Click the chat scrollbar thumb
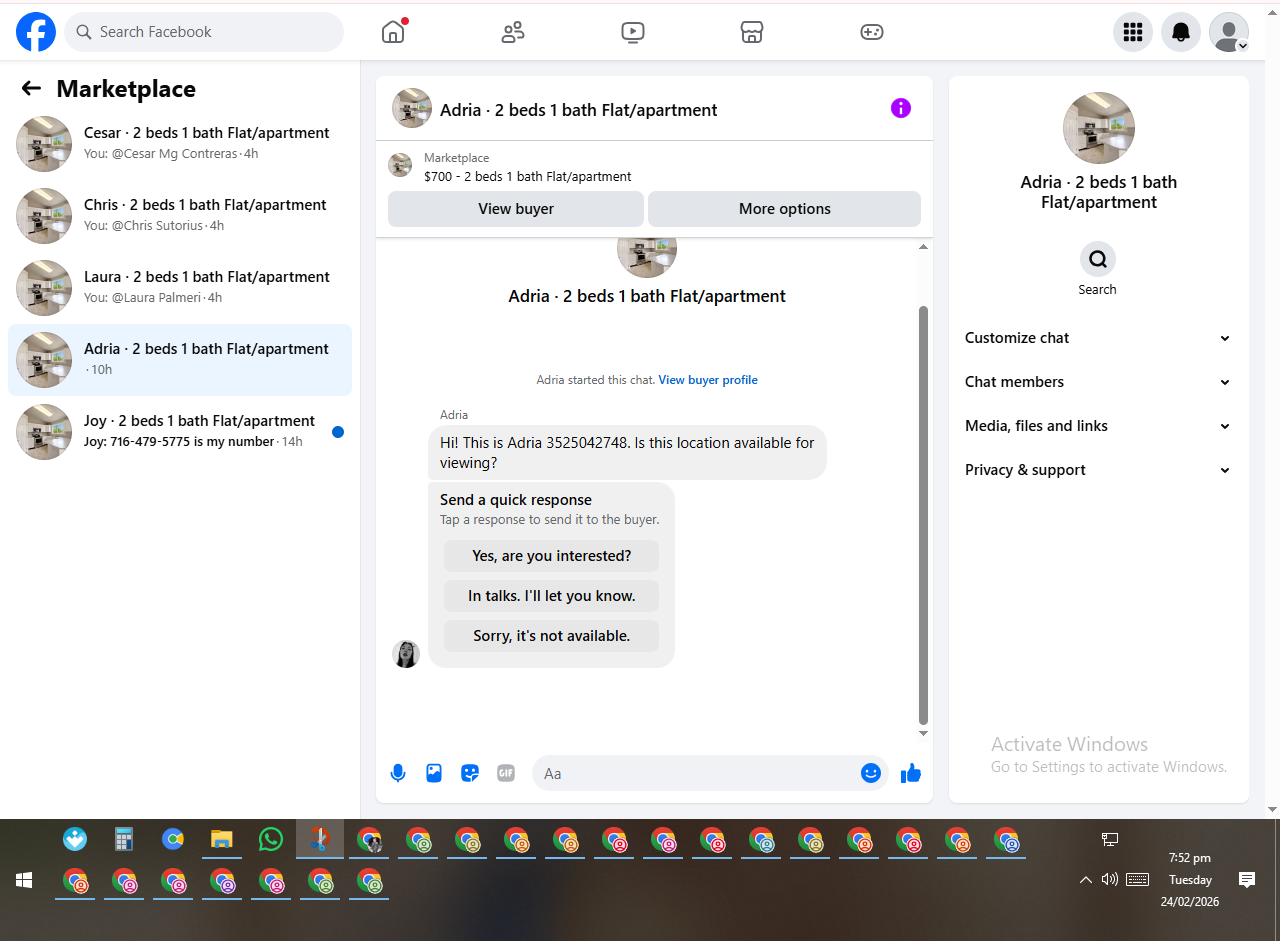 click(923, 515)
